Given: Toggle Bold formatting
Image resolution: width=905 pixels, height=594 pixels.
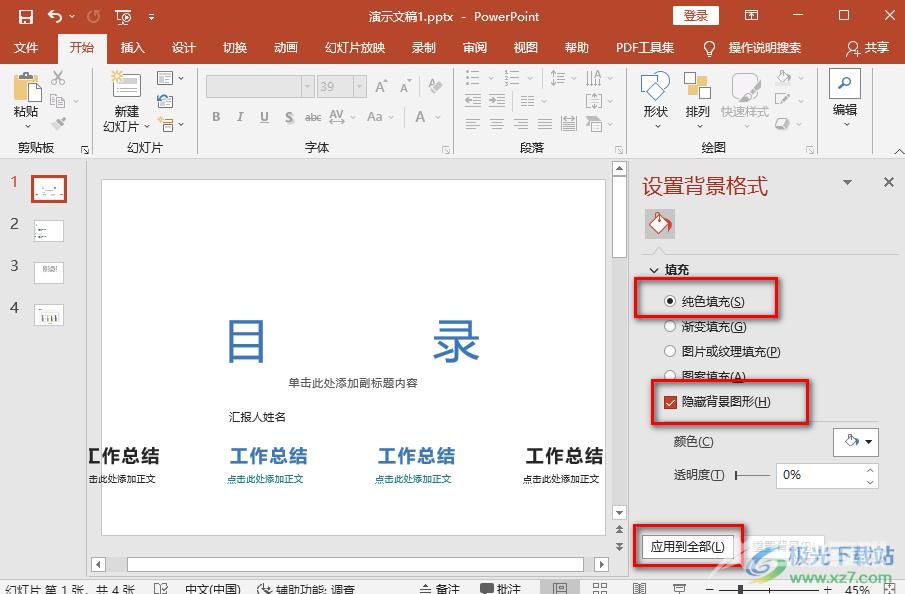Looking at the screenshot, I should pyautogui.click(x=216, y=117).
